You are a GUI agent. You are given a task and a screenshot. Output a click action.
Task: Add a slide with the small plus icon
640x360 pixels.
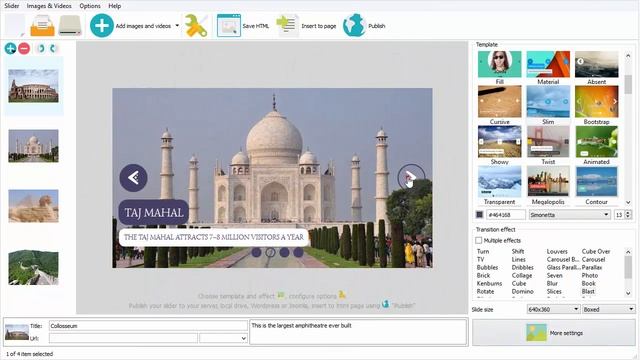point(10,49)
